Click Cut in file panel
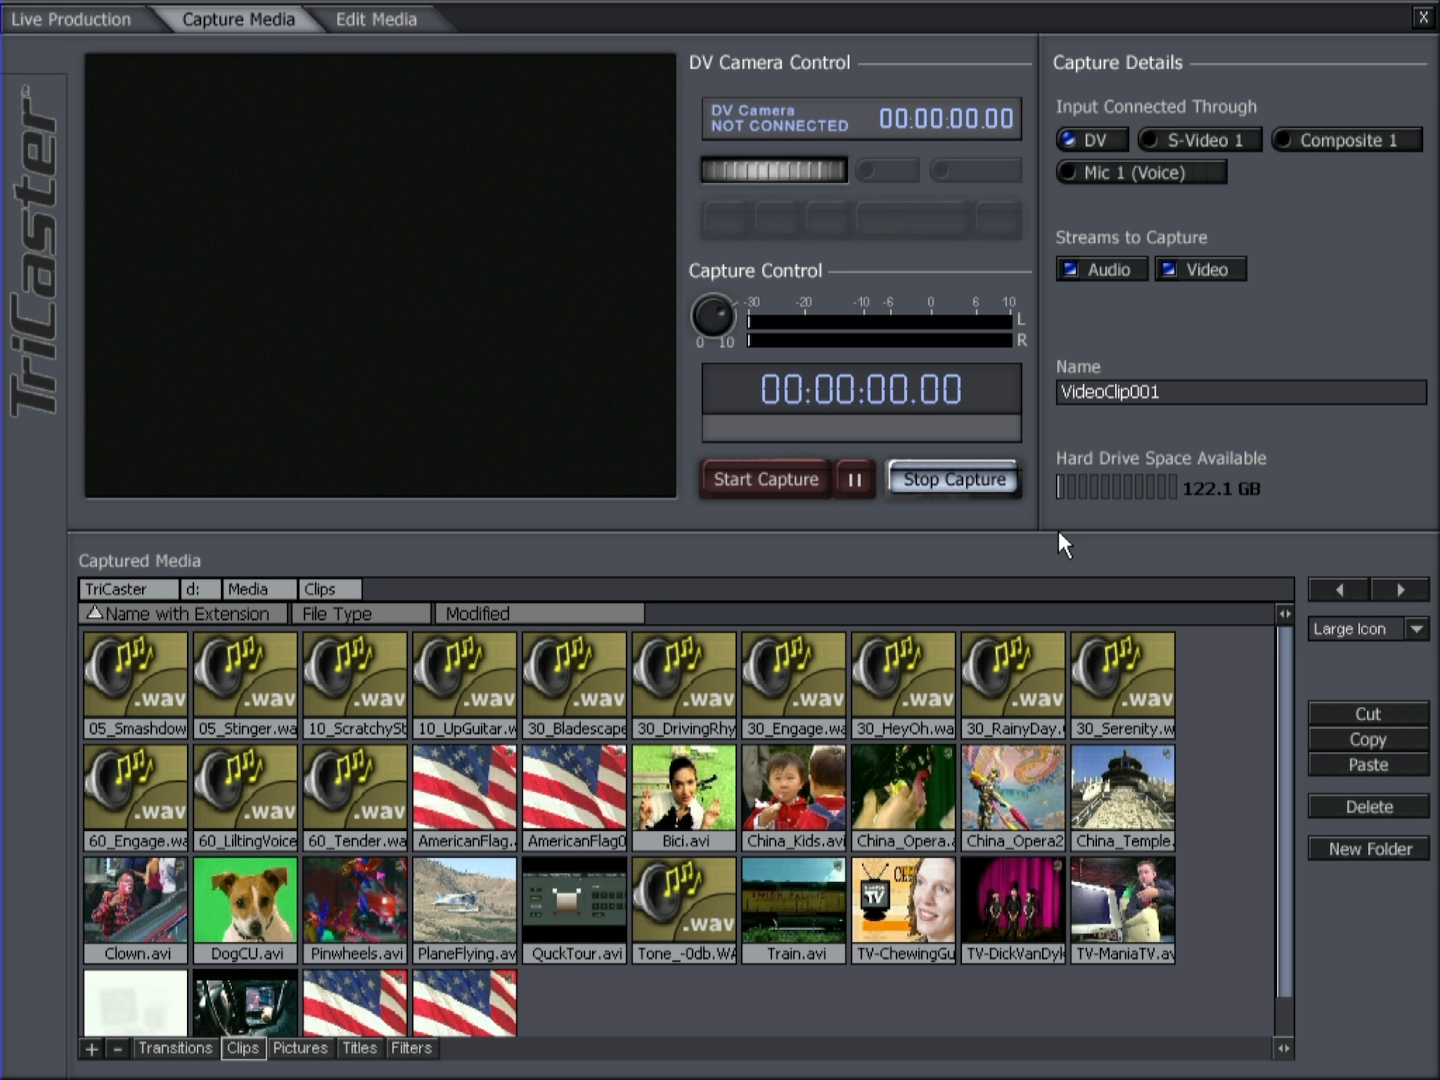The height and width of the screenshot is (1080, 1440). tap(1368, 714)
